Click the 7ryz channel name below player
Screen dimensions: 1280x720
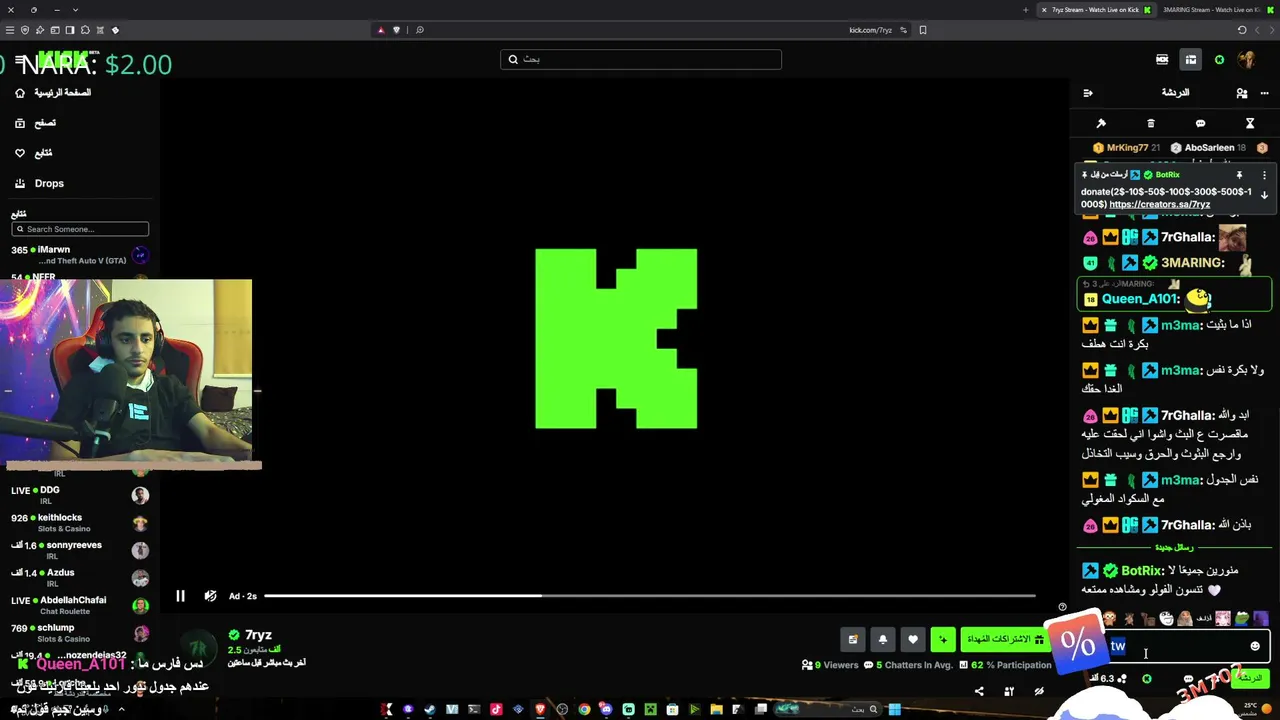click(x=259, y=635)
